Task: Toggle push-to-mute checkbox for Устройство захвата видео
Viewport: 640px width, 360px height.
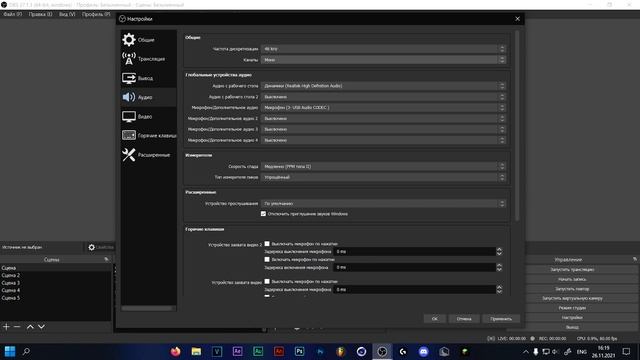Action: 267,281
